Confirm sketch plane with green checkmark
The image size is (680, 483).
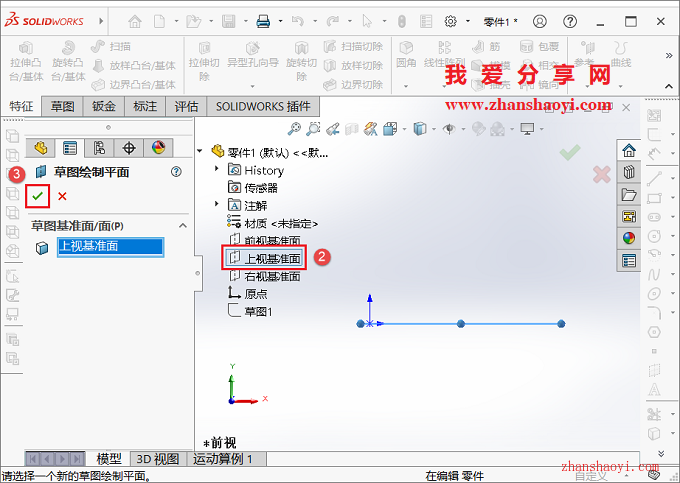pos(38,196)
